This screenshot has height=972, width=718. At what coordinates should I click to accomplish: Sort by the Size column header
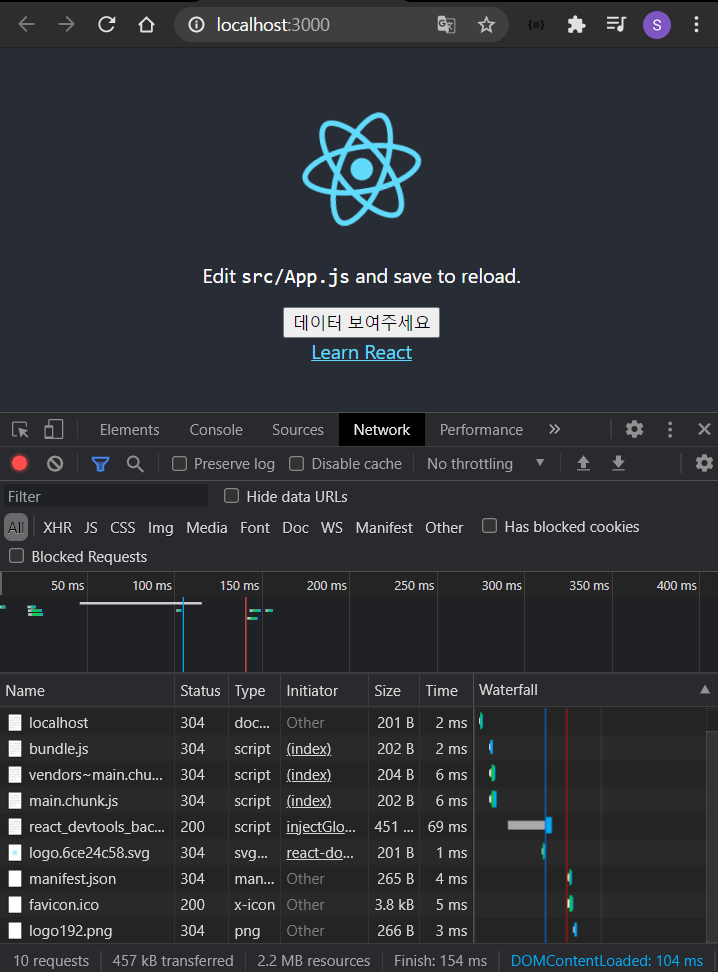tap(394, 691)
